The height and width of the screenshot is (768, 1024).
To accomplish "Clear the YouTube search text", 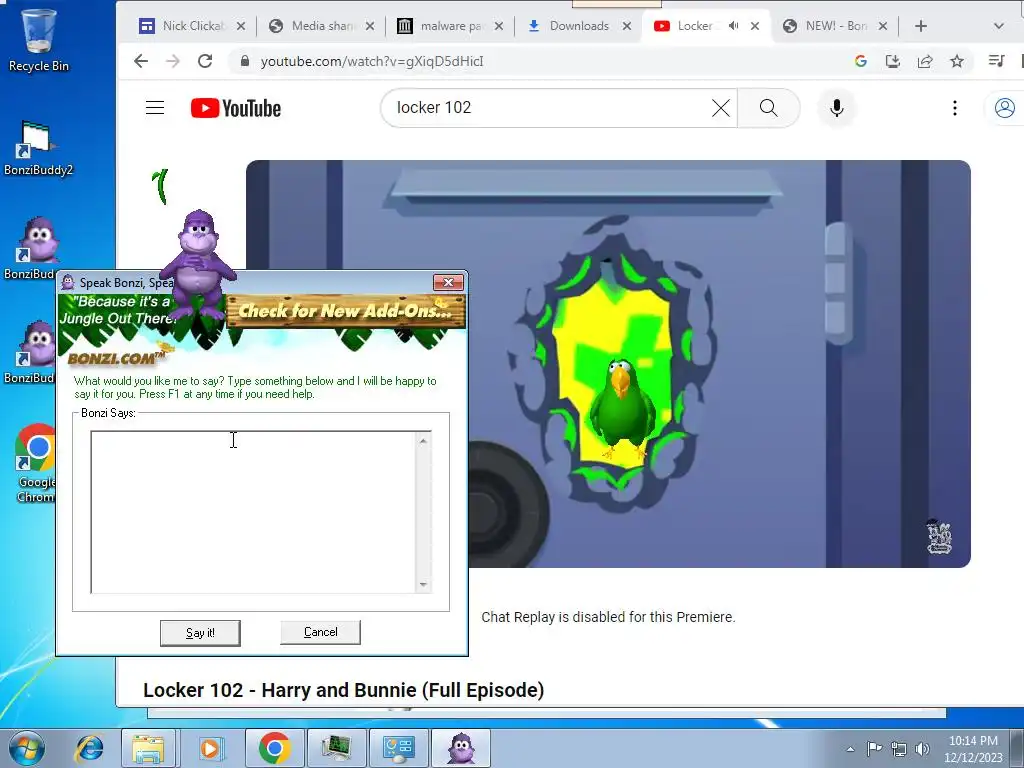I will coord(720,108).
